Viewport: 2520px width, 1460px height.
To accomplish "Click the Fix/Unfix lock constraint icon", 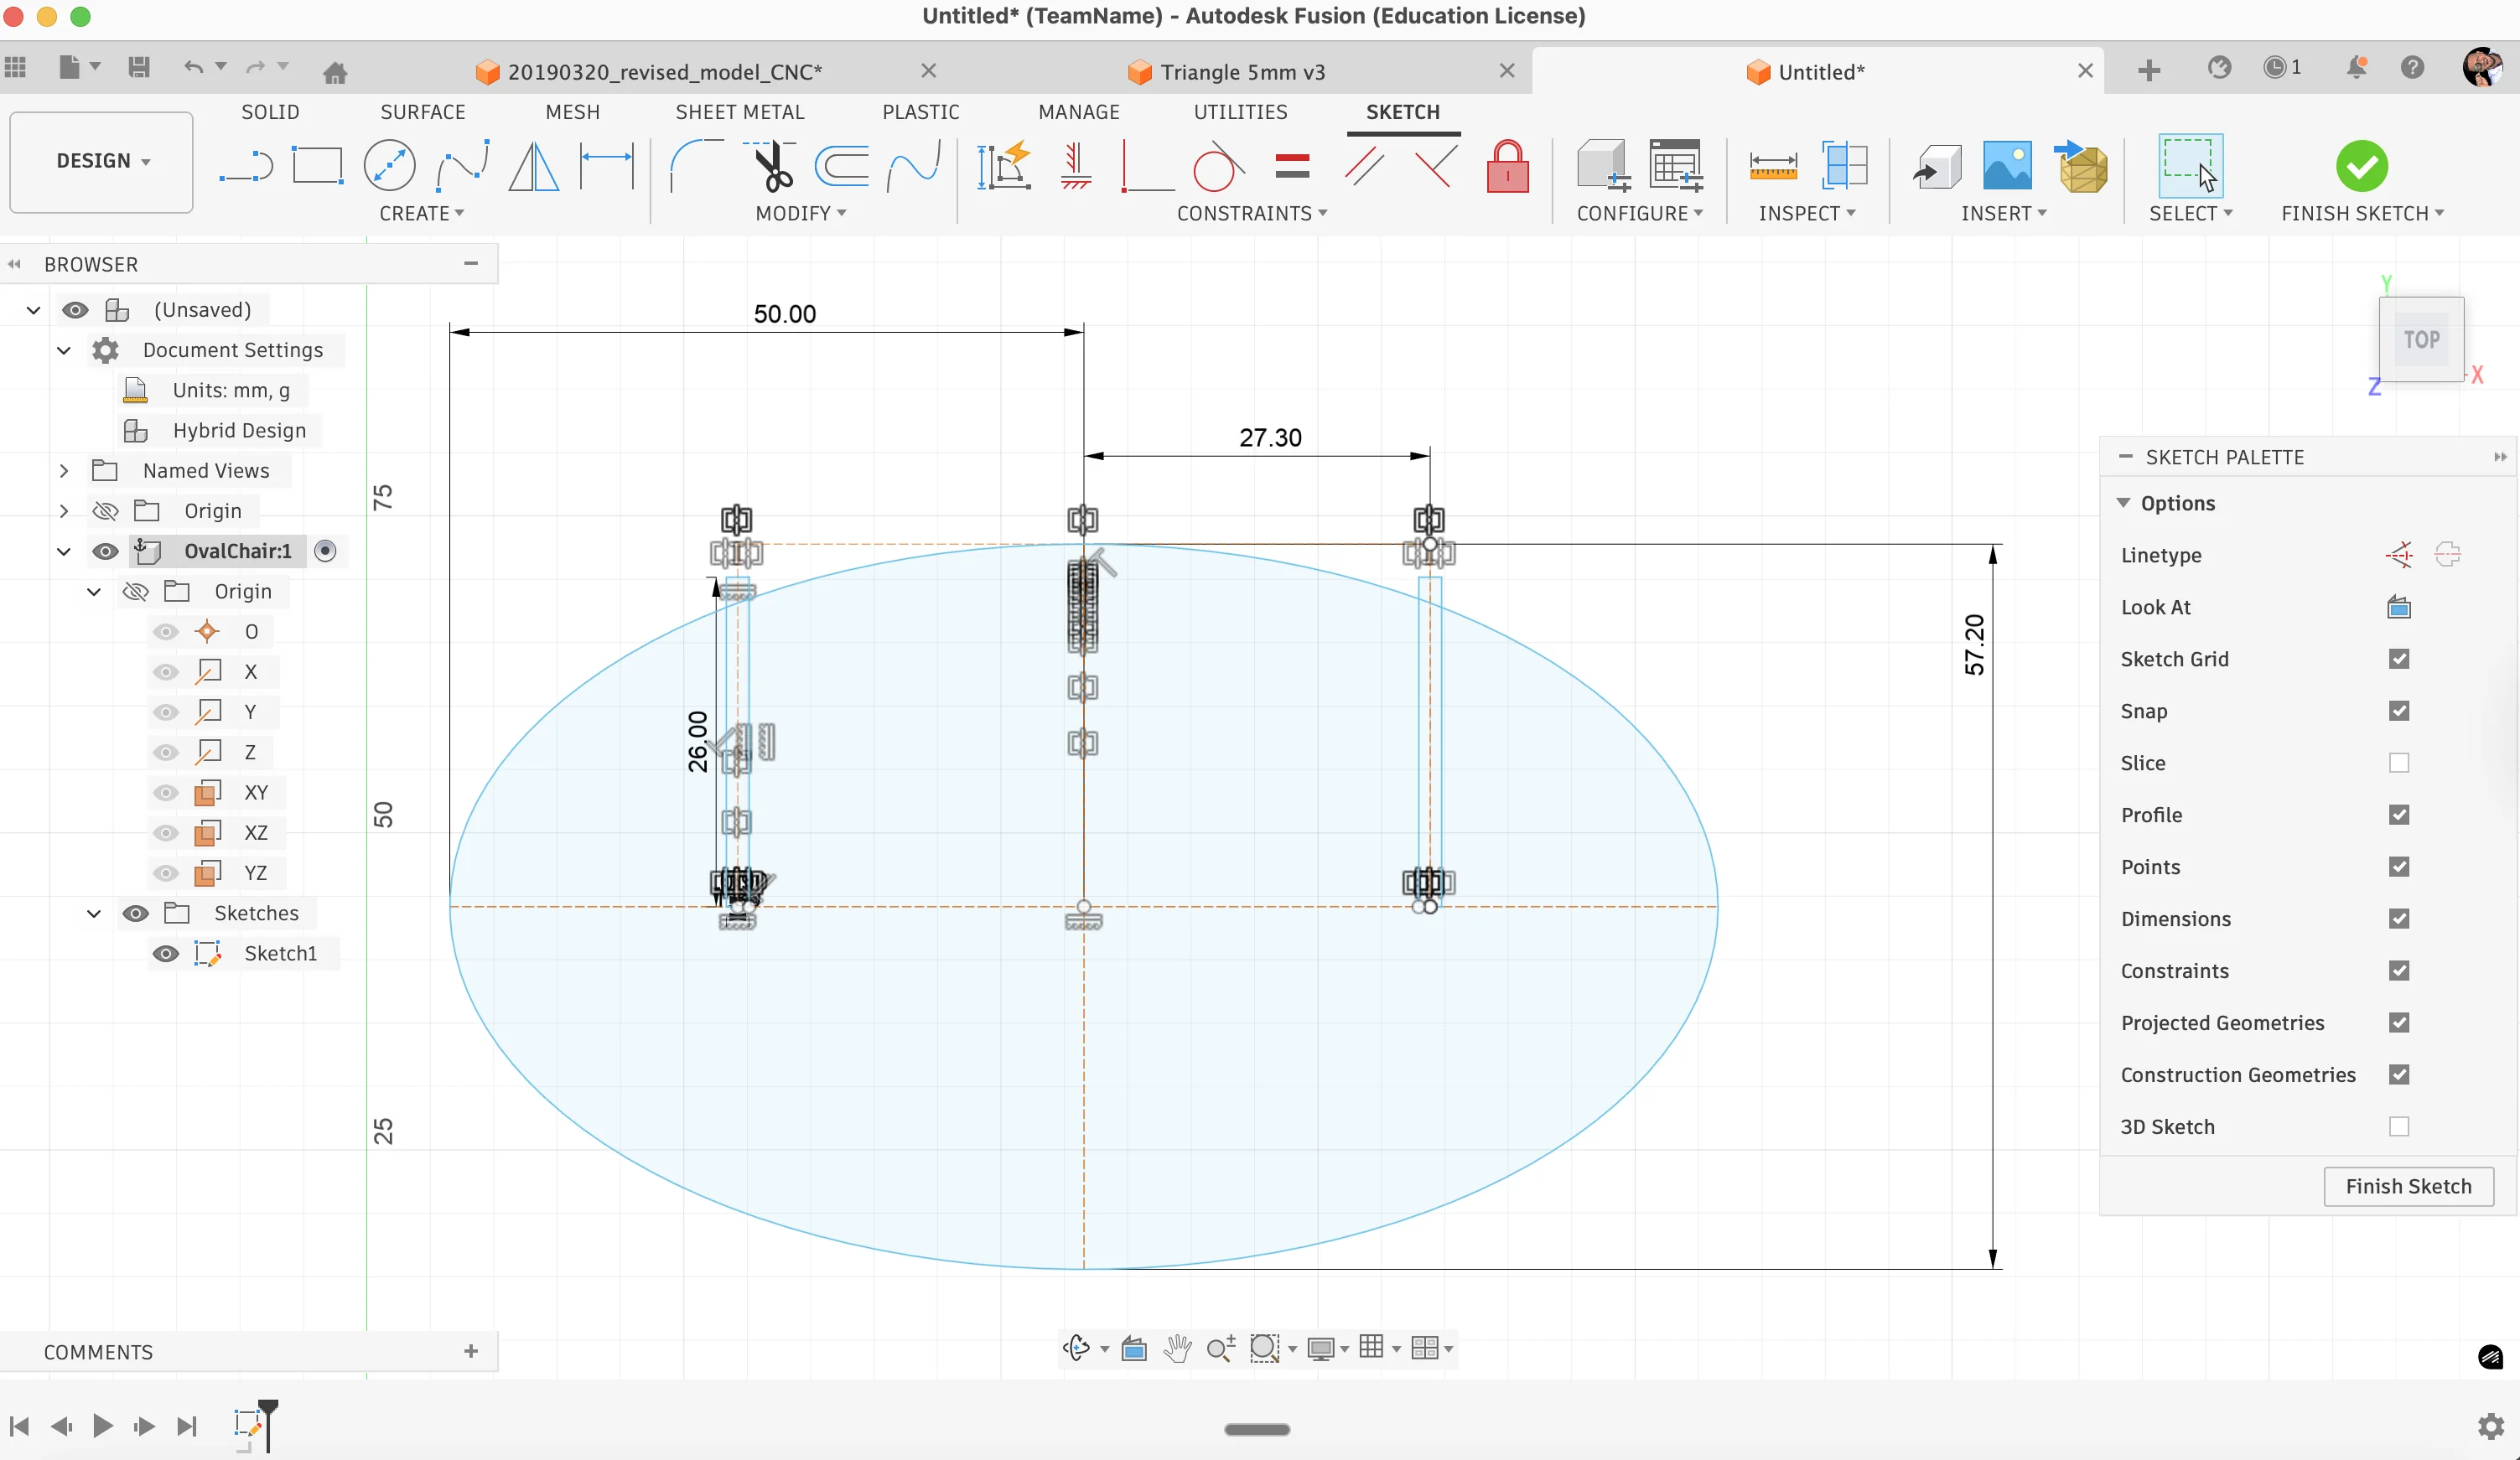I will point(1507,166).
